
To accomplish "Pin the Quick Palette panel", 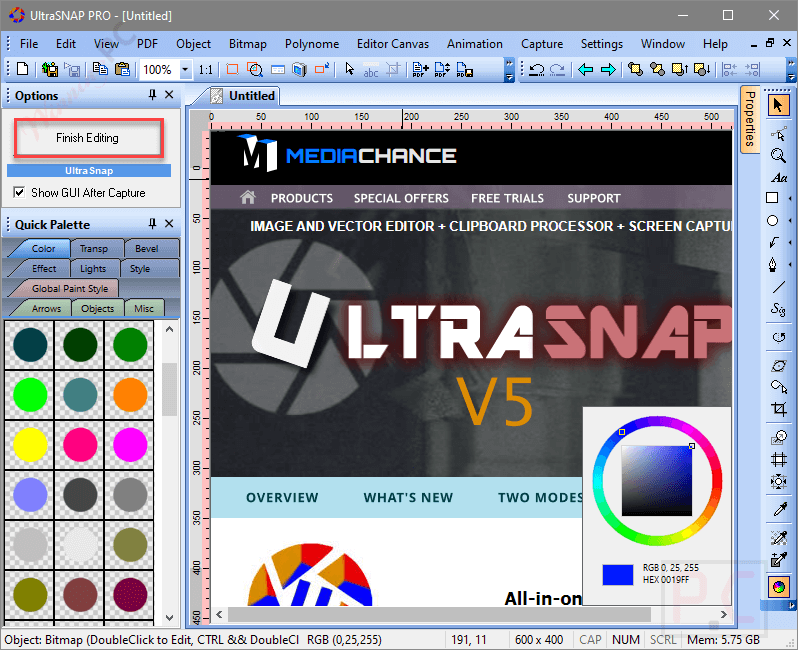I will point(152,223).
